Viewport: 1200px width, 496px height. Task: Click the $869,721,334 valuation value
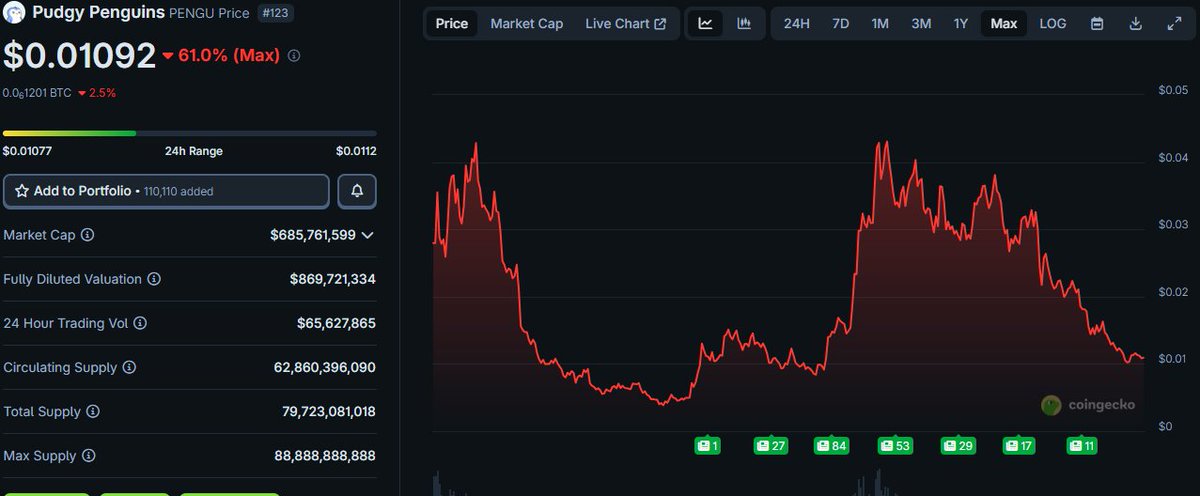coord(333,279)
